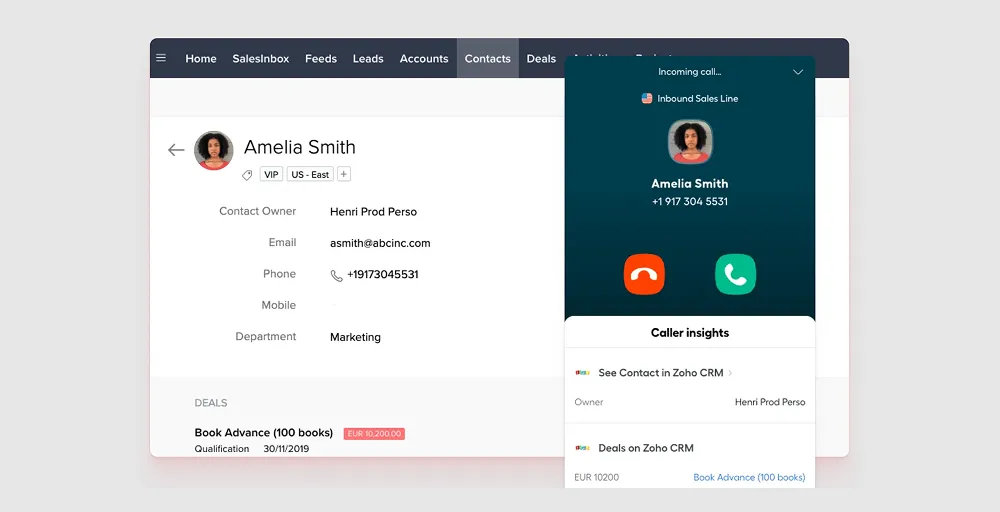Click the EUR 10,200.00 red badge
The height and width of the screenshot is (512, 1000).
pyautogui.click(x=374, y=434)
